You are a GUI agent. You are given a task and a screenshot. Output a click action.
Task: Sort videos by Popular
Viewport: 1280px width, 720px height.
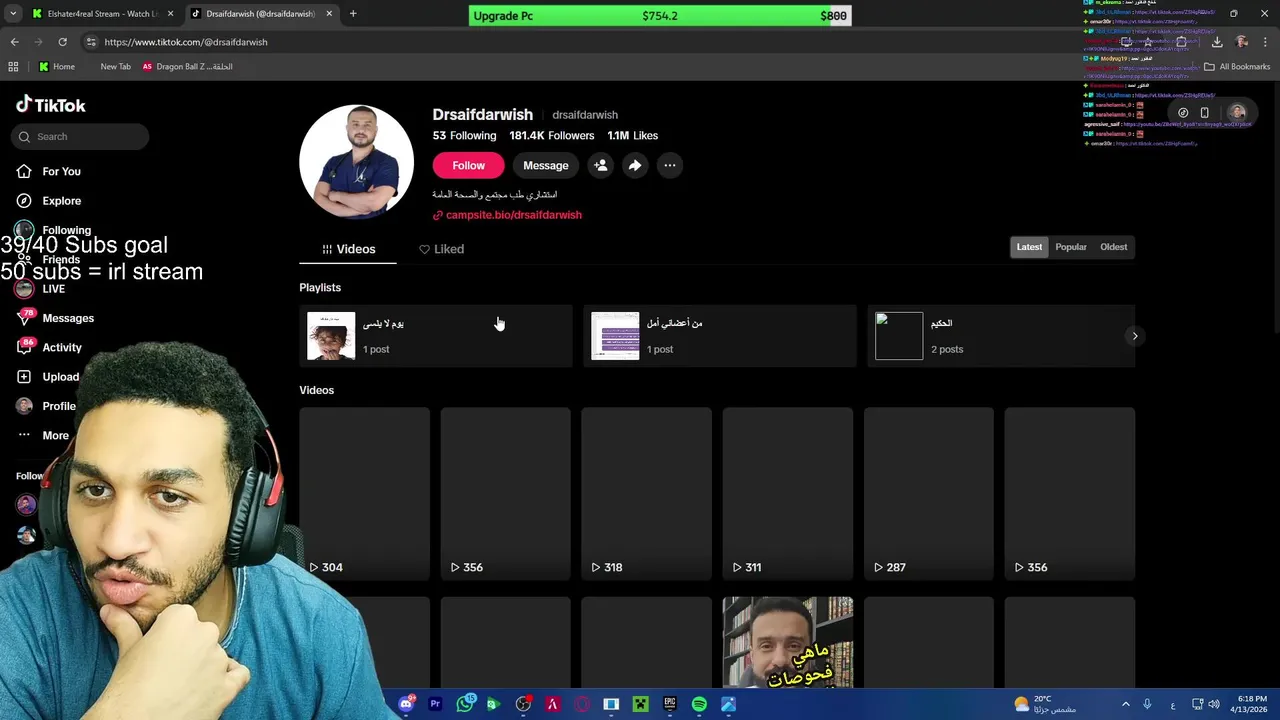point(1071,247)
